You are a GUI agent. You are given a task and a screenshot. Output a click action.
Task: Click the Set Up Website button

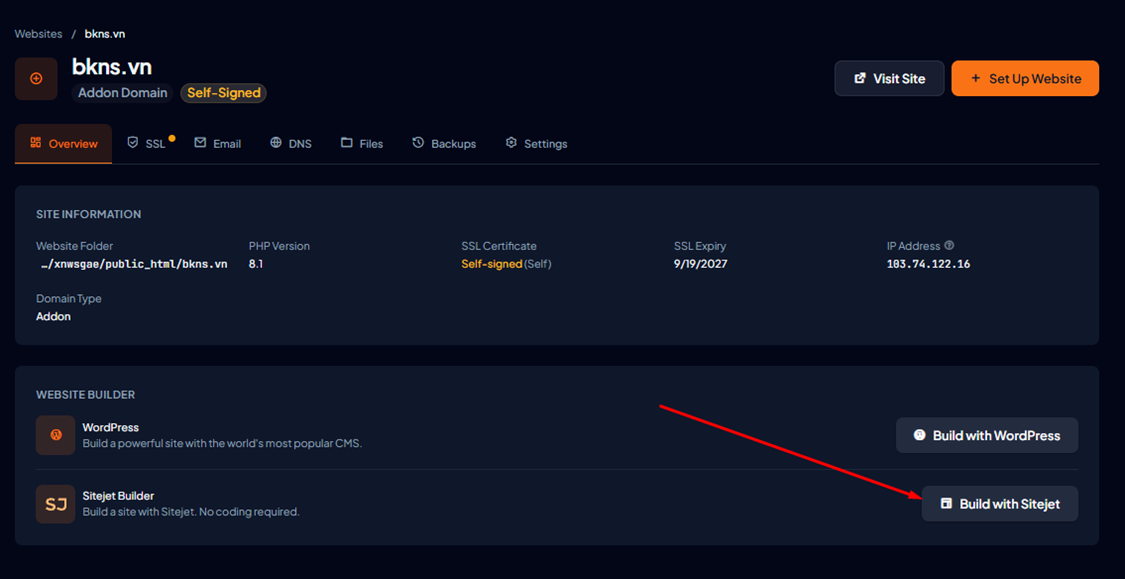(x=1025, y=78)
